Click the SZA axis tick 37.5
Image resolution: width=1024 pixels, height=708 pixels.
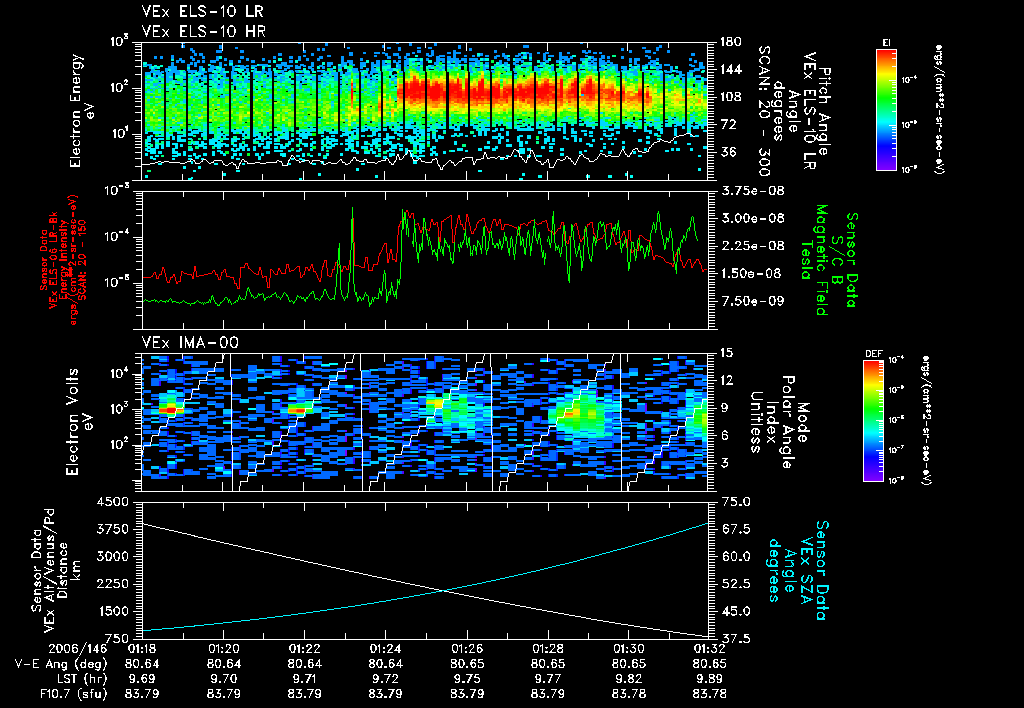coord(734,639)
